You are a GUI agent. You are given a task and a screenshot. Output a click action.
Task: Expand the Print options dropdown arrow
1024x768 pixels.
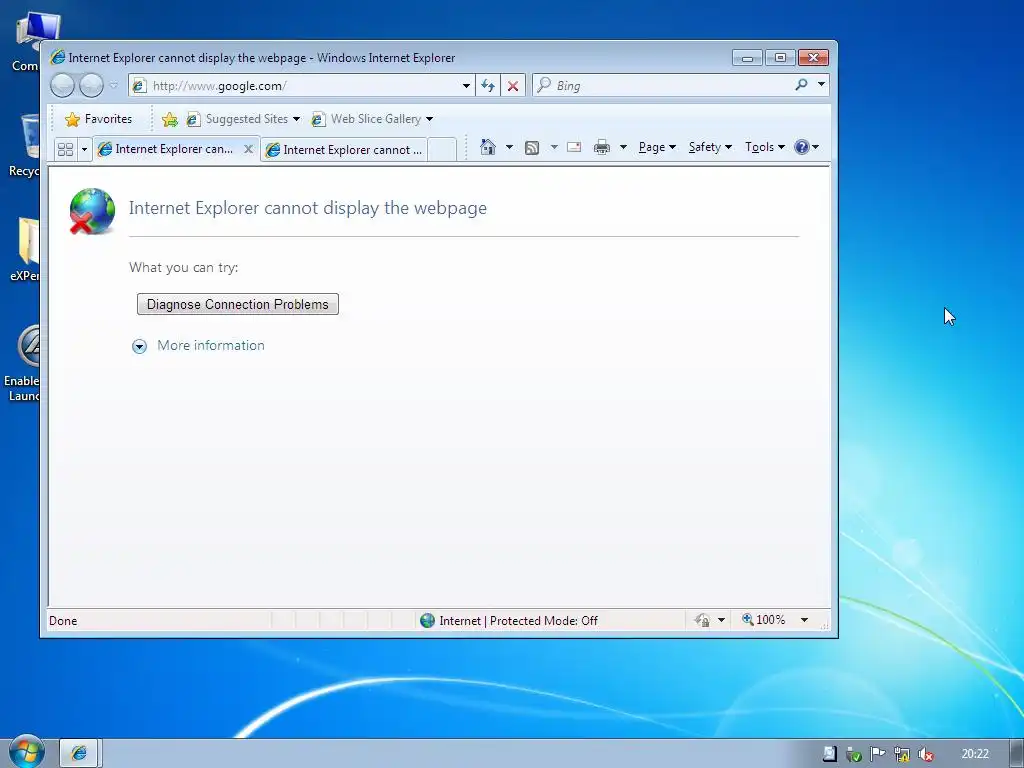click(x=623, y=147)
